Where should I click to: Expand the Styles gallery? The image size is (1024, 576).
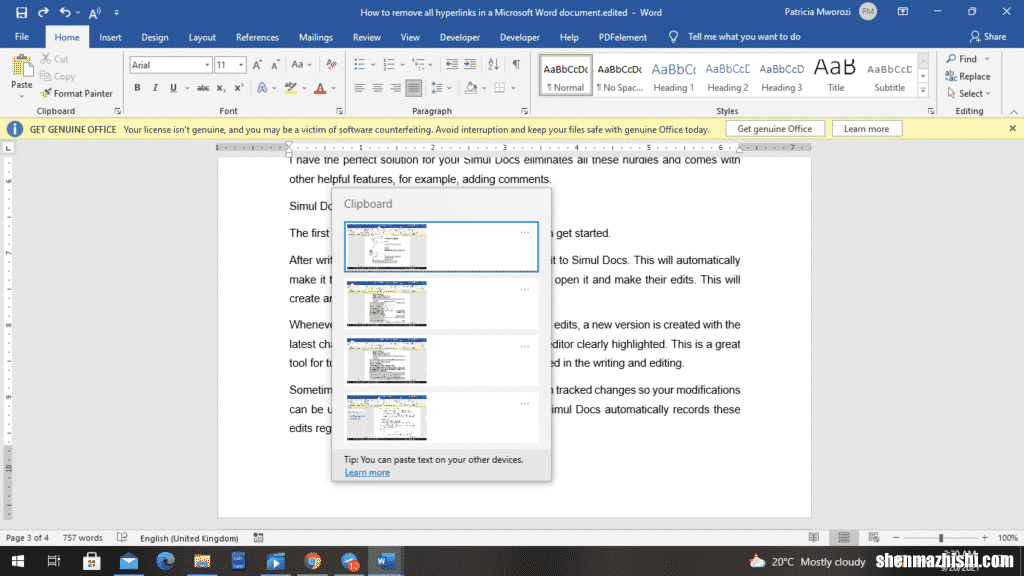point(923,91)
